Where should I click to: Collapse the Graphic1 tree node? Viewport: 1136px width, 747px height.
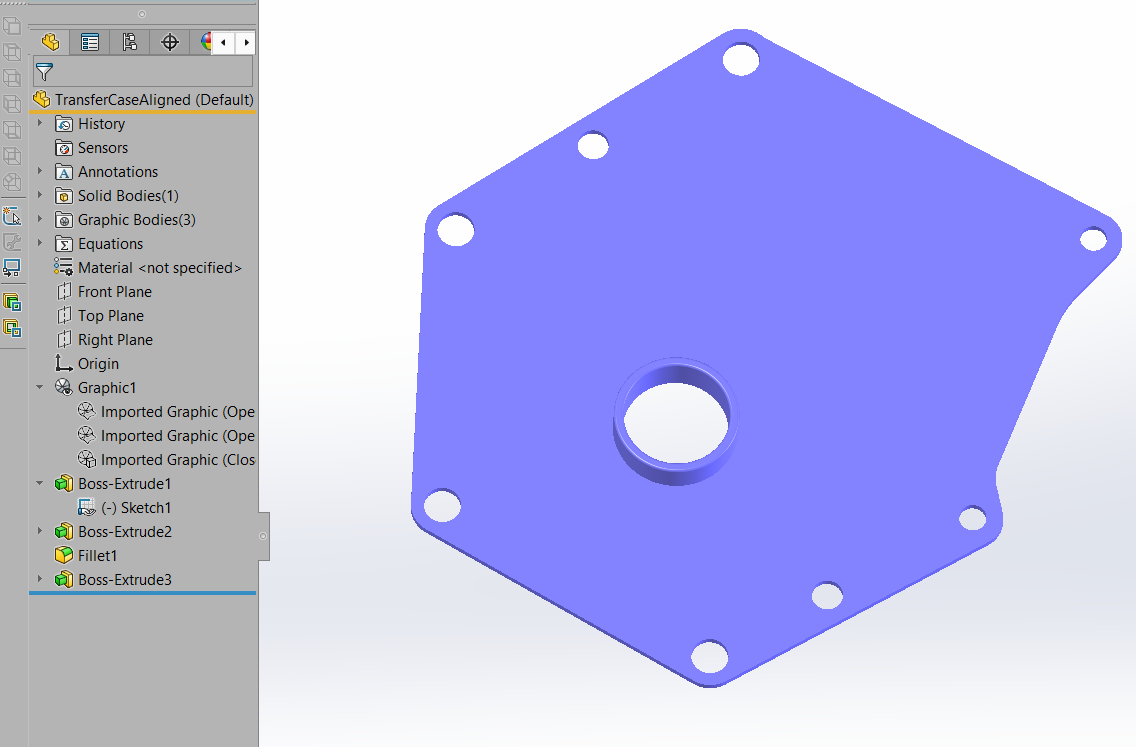click(x=40, y=388)
